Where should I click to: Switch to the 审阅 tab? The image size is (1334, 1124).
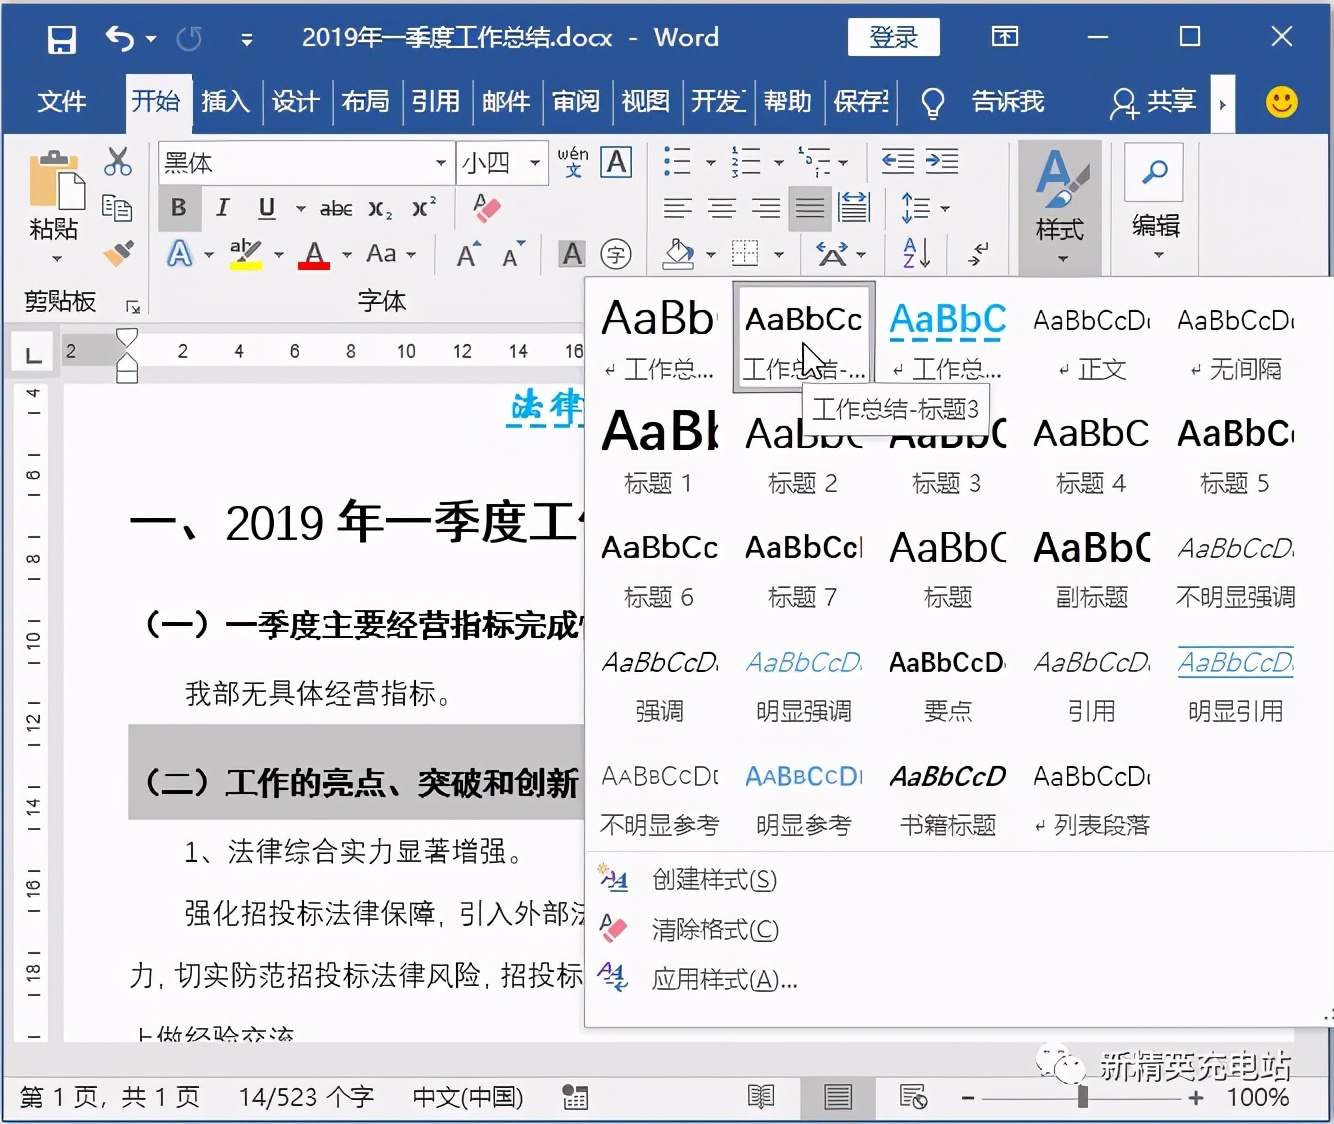[576, 101]
